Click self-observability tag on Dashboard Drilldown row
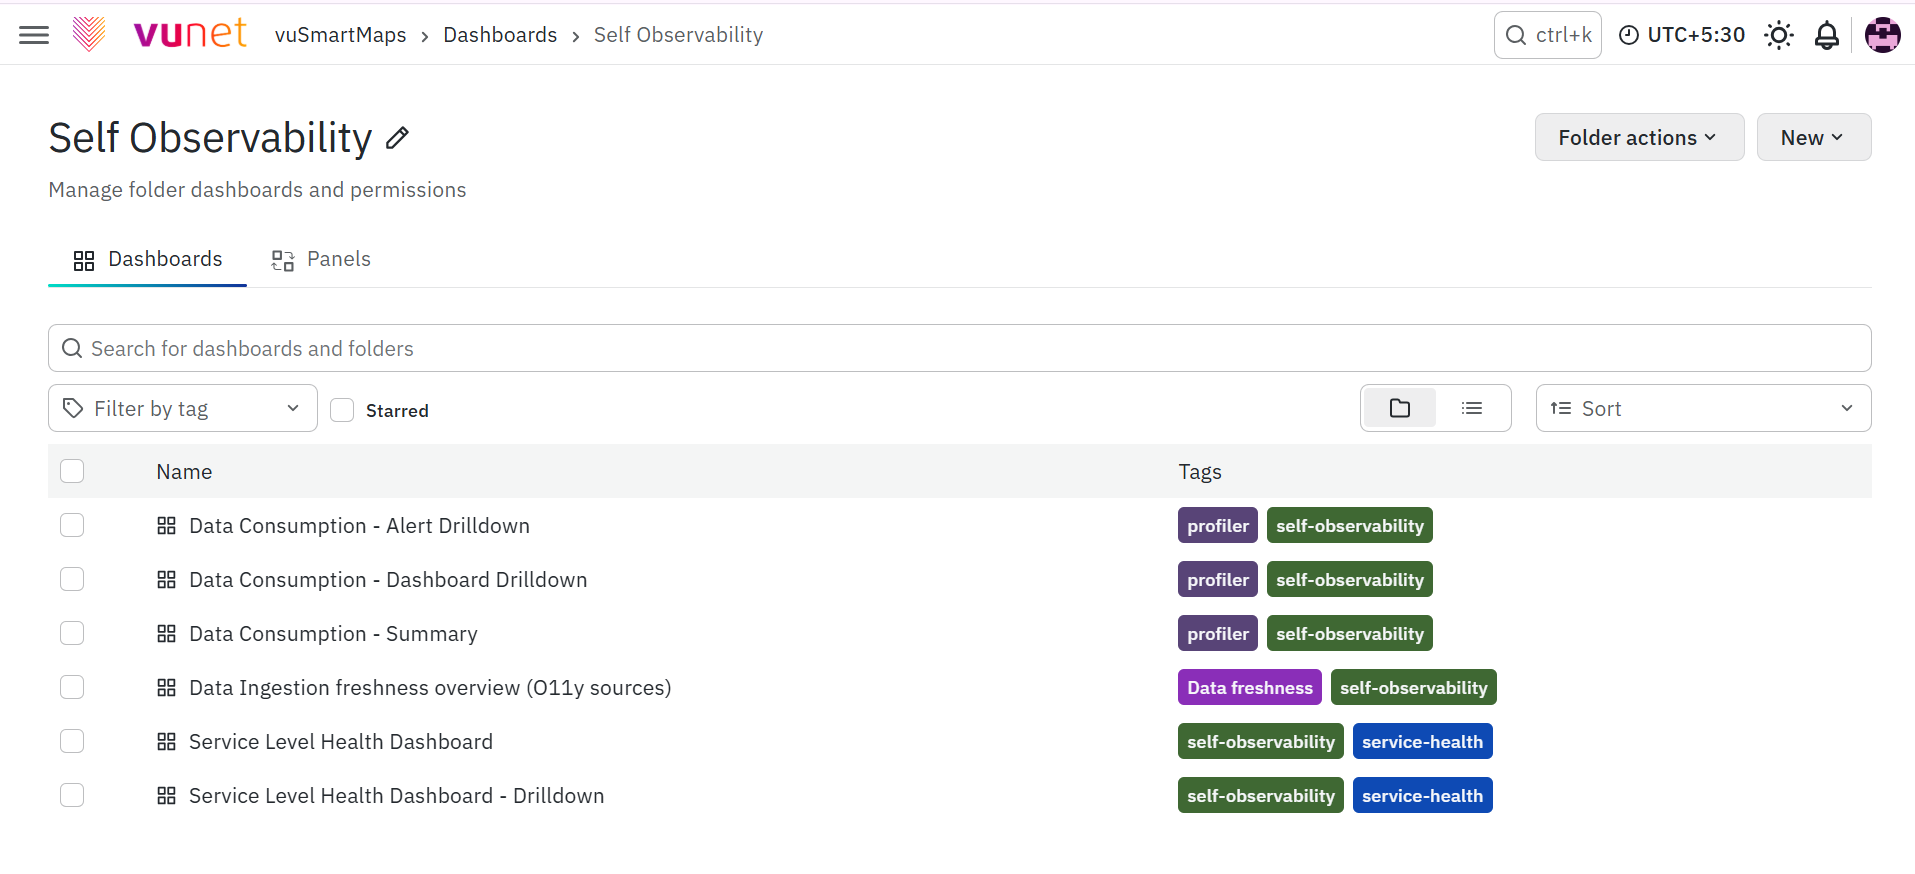 (x=1349, y=579)
